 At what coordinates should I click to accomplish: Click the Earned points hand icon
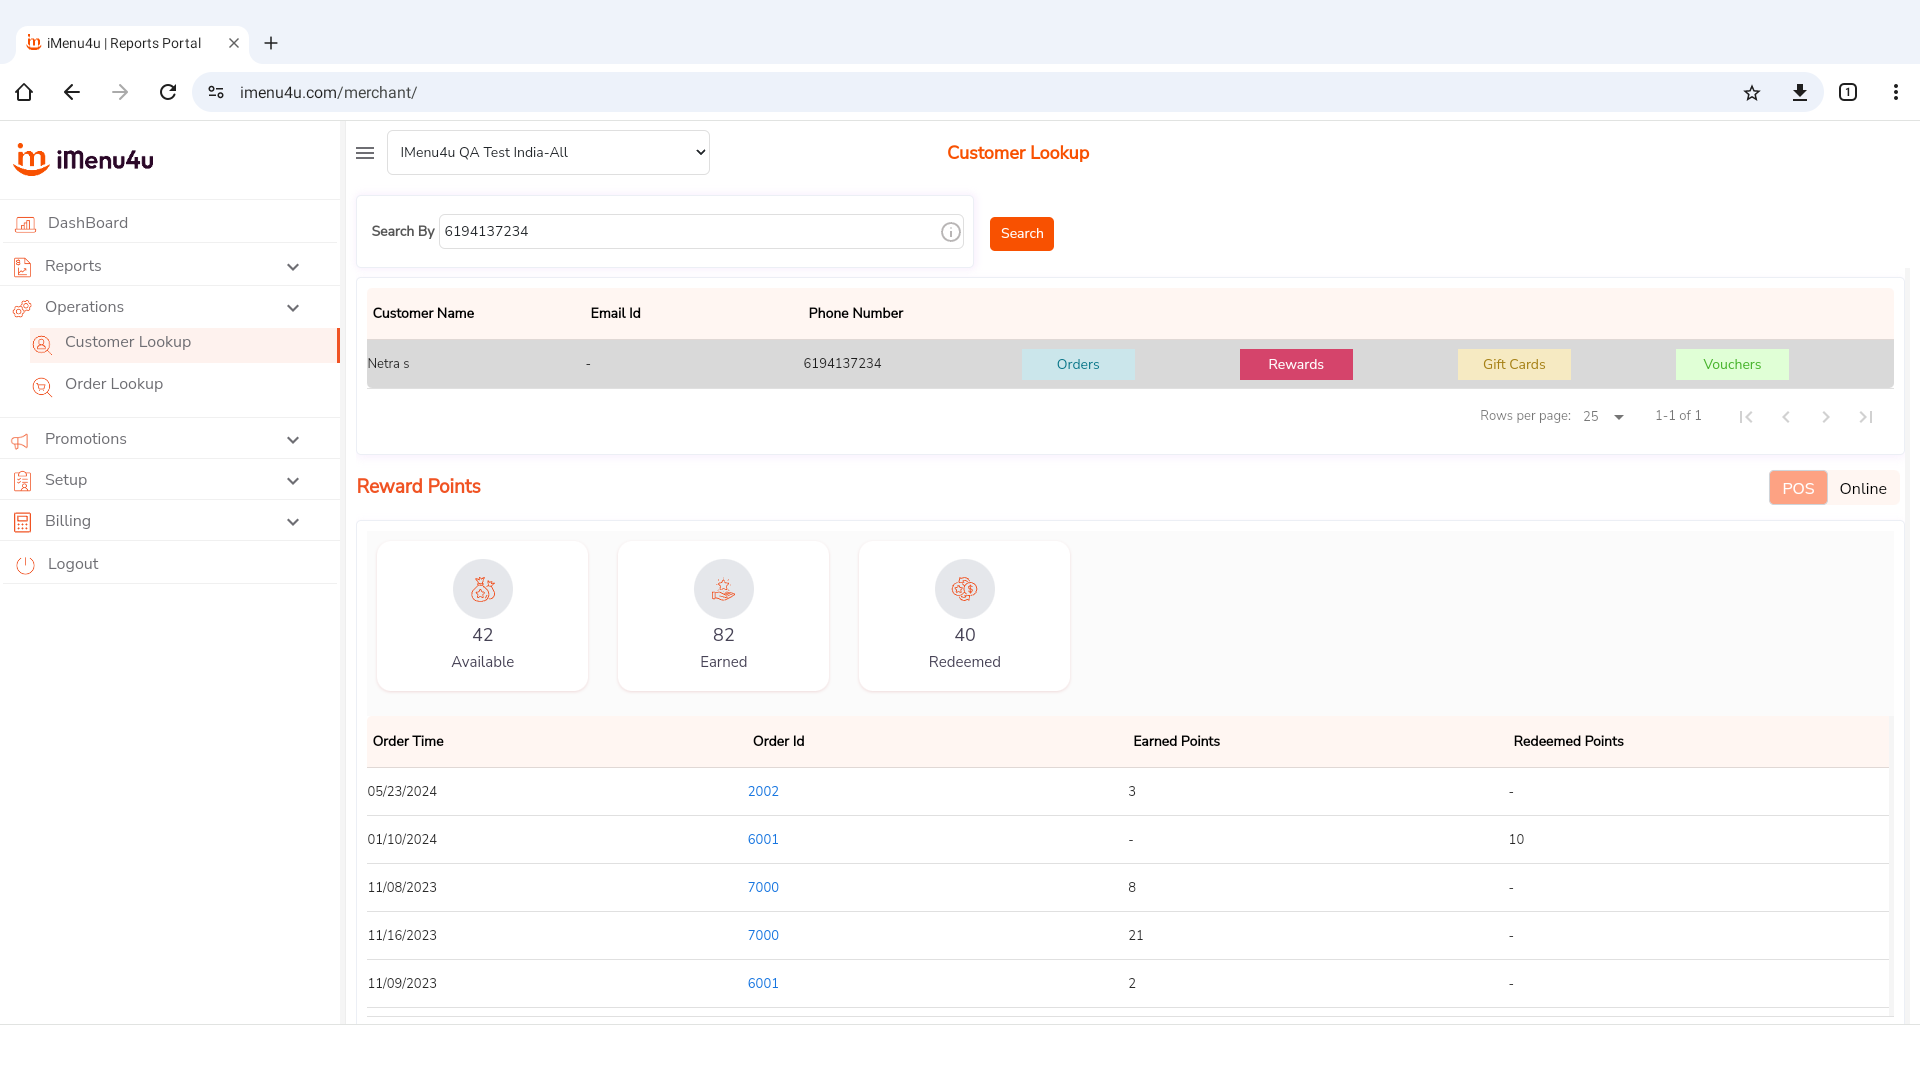pos(723,589)
